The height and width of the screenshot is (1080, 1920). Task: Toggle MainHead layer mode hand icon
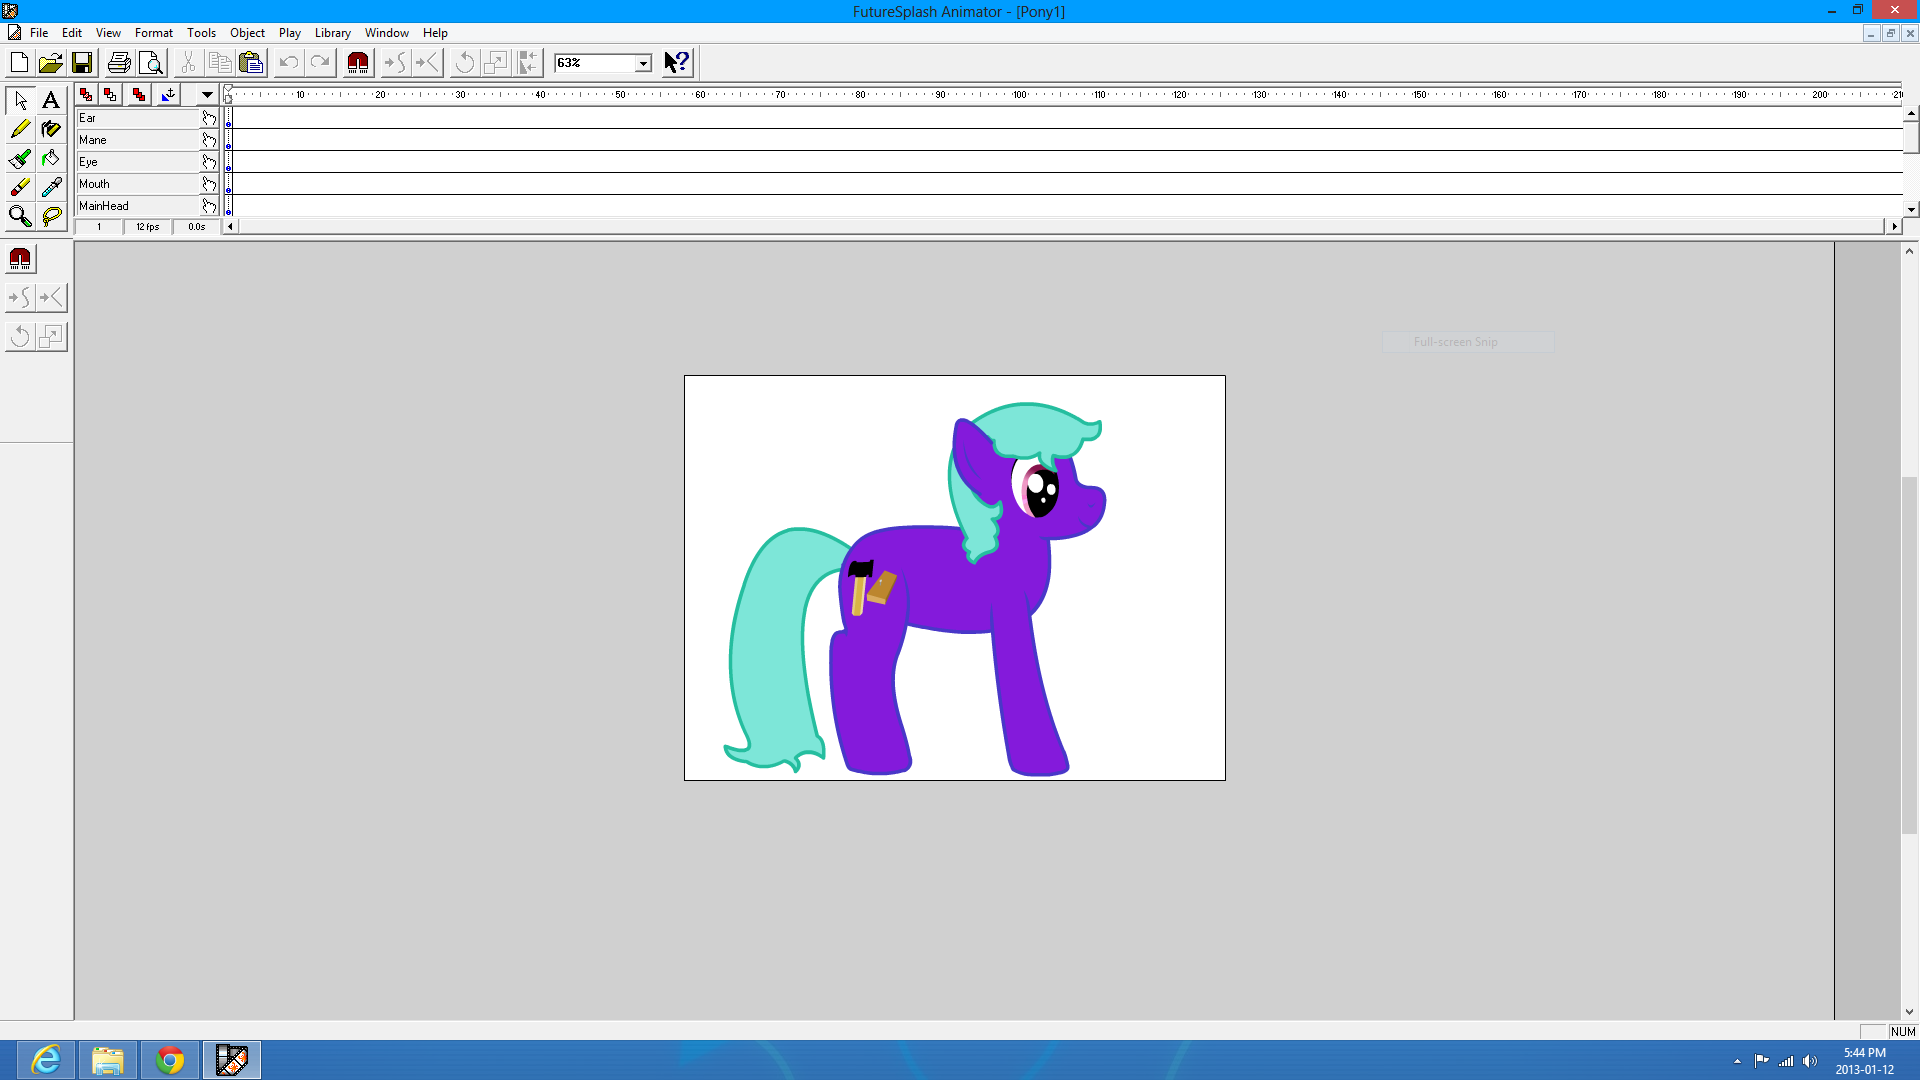[209, 206]
